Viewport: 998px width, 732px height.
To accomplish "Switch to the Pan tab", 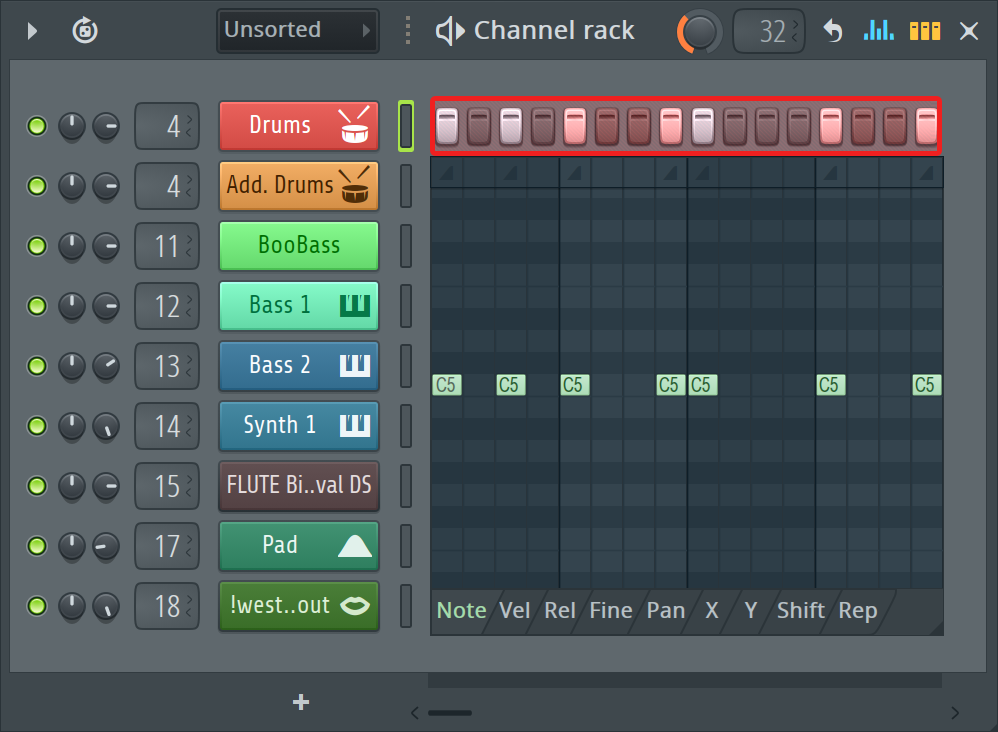I will click(x=666, y=610).
